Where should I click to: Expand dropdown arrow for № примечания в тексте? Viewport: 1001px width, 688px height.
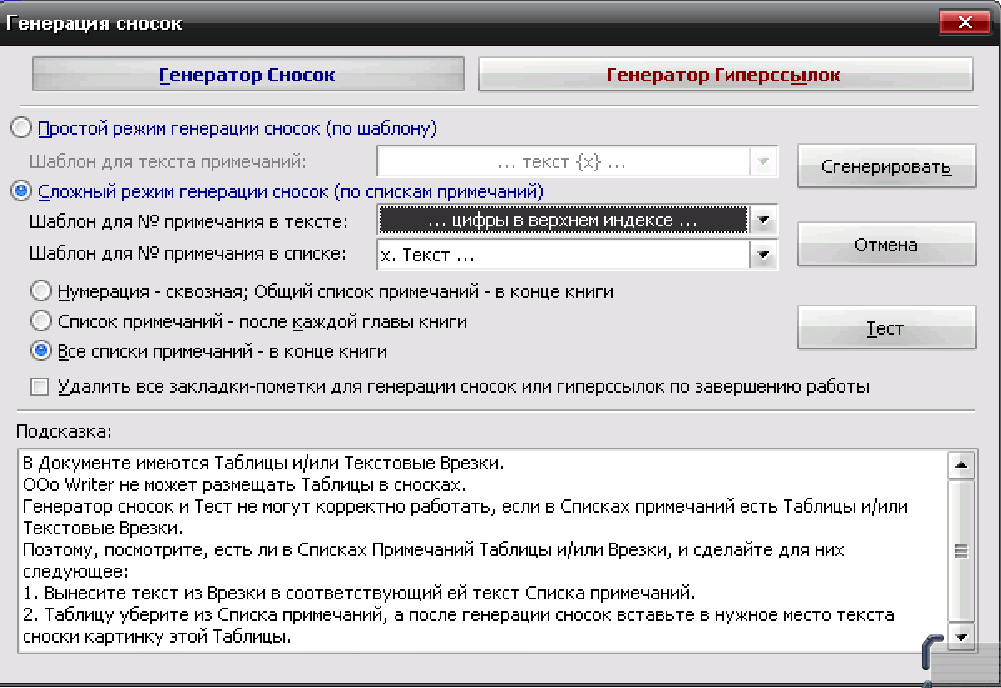(763, 220)
